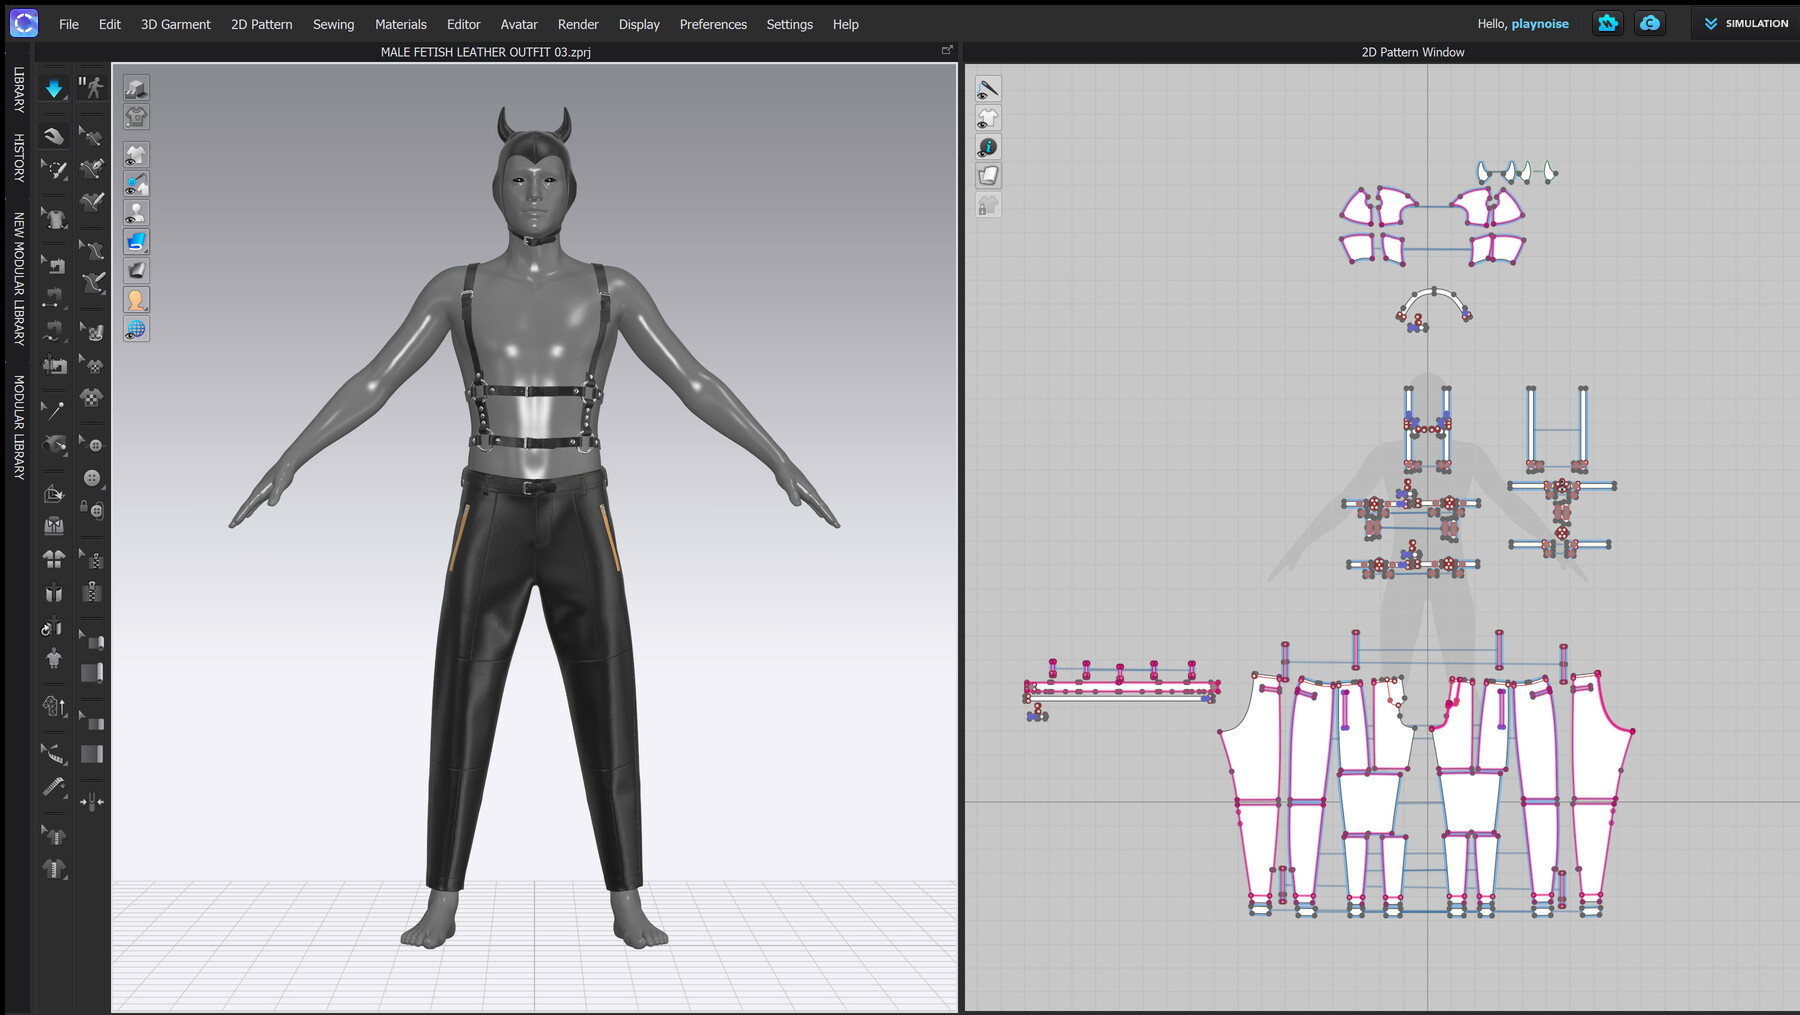1800x1015 pixels.
Task: Open the Materials menu
Action: coord(401,24)
